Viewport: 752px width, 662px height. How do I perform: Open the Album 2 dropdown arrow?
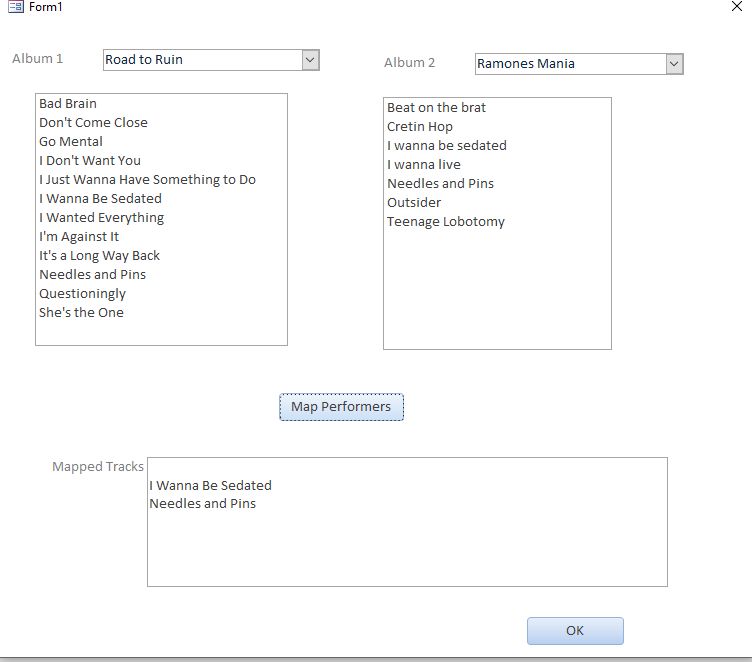[x=674, y=64]
